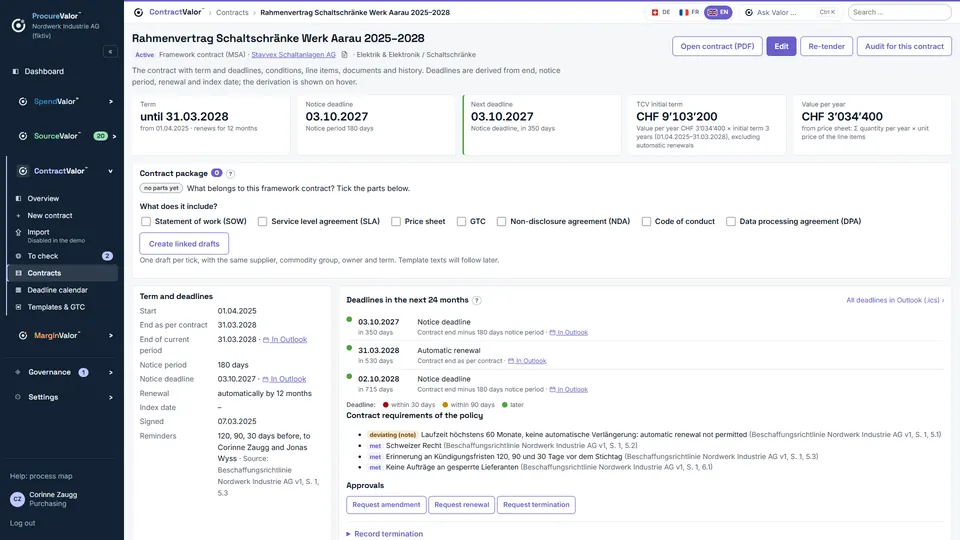Switch language to DE
960x540 pixels.
click(661, 12)
